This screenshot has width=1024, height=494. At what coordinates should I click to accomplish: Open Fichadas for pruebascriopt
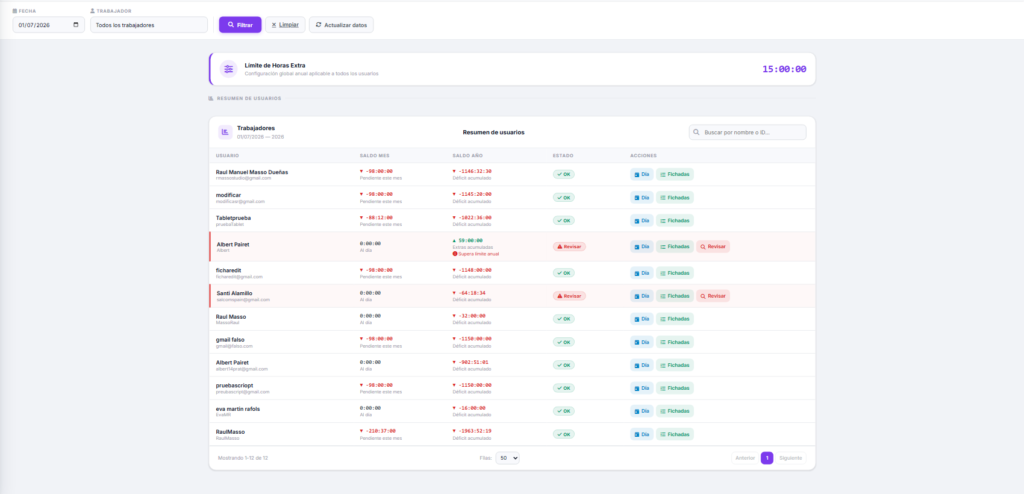pos(675,388)
